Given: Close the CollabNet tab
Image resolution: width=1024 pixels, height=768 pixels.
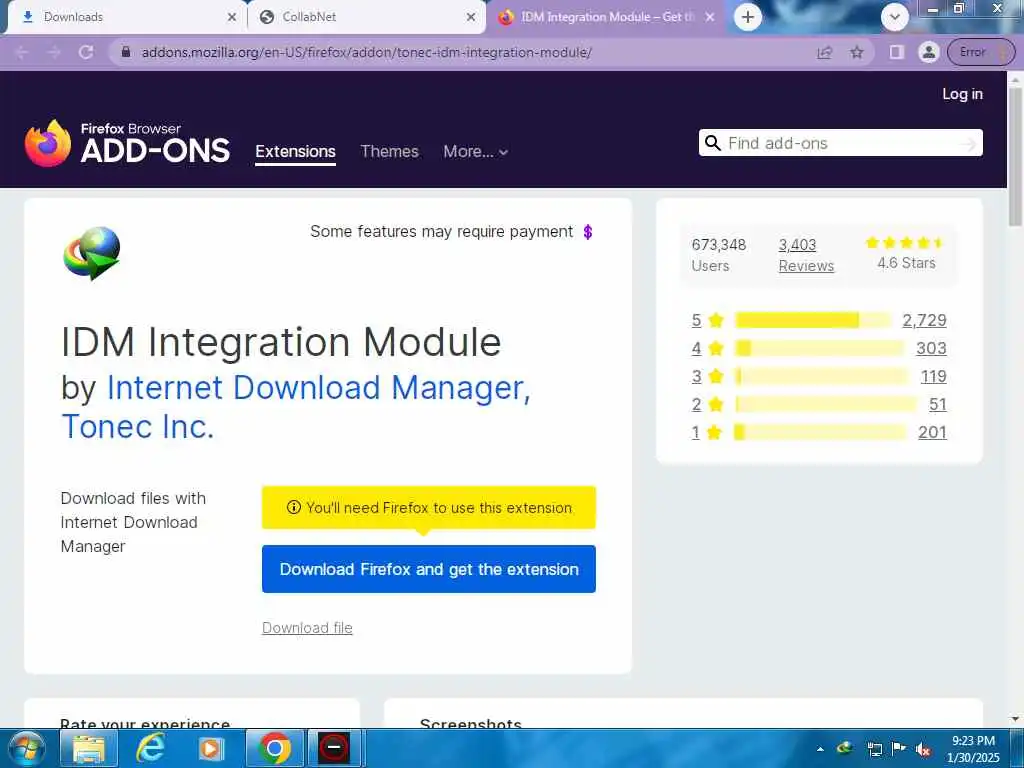Looking at the screenshot, I should [471, 17].
